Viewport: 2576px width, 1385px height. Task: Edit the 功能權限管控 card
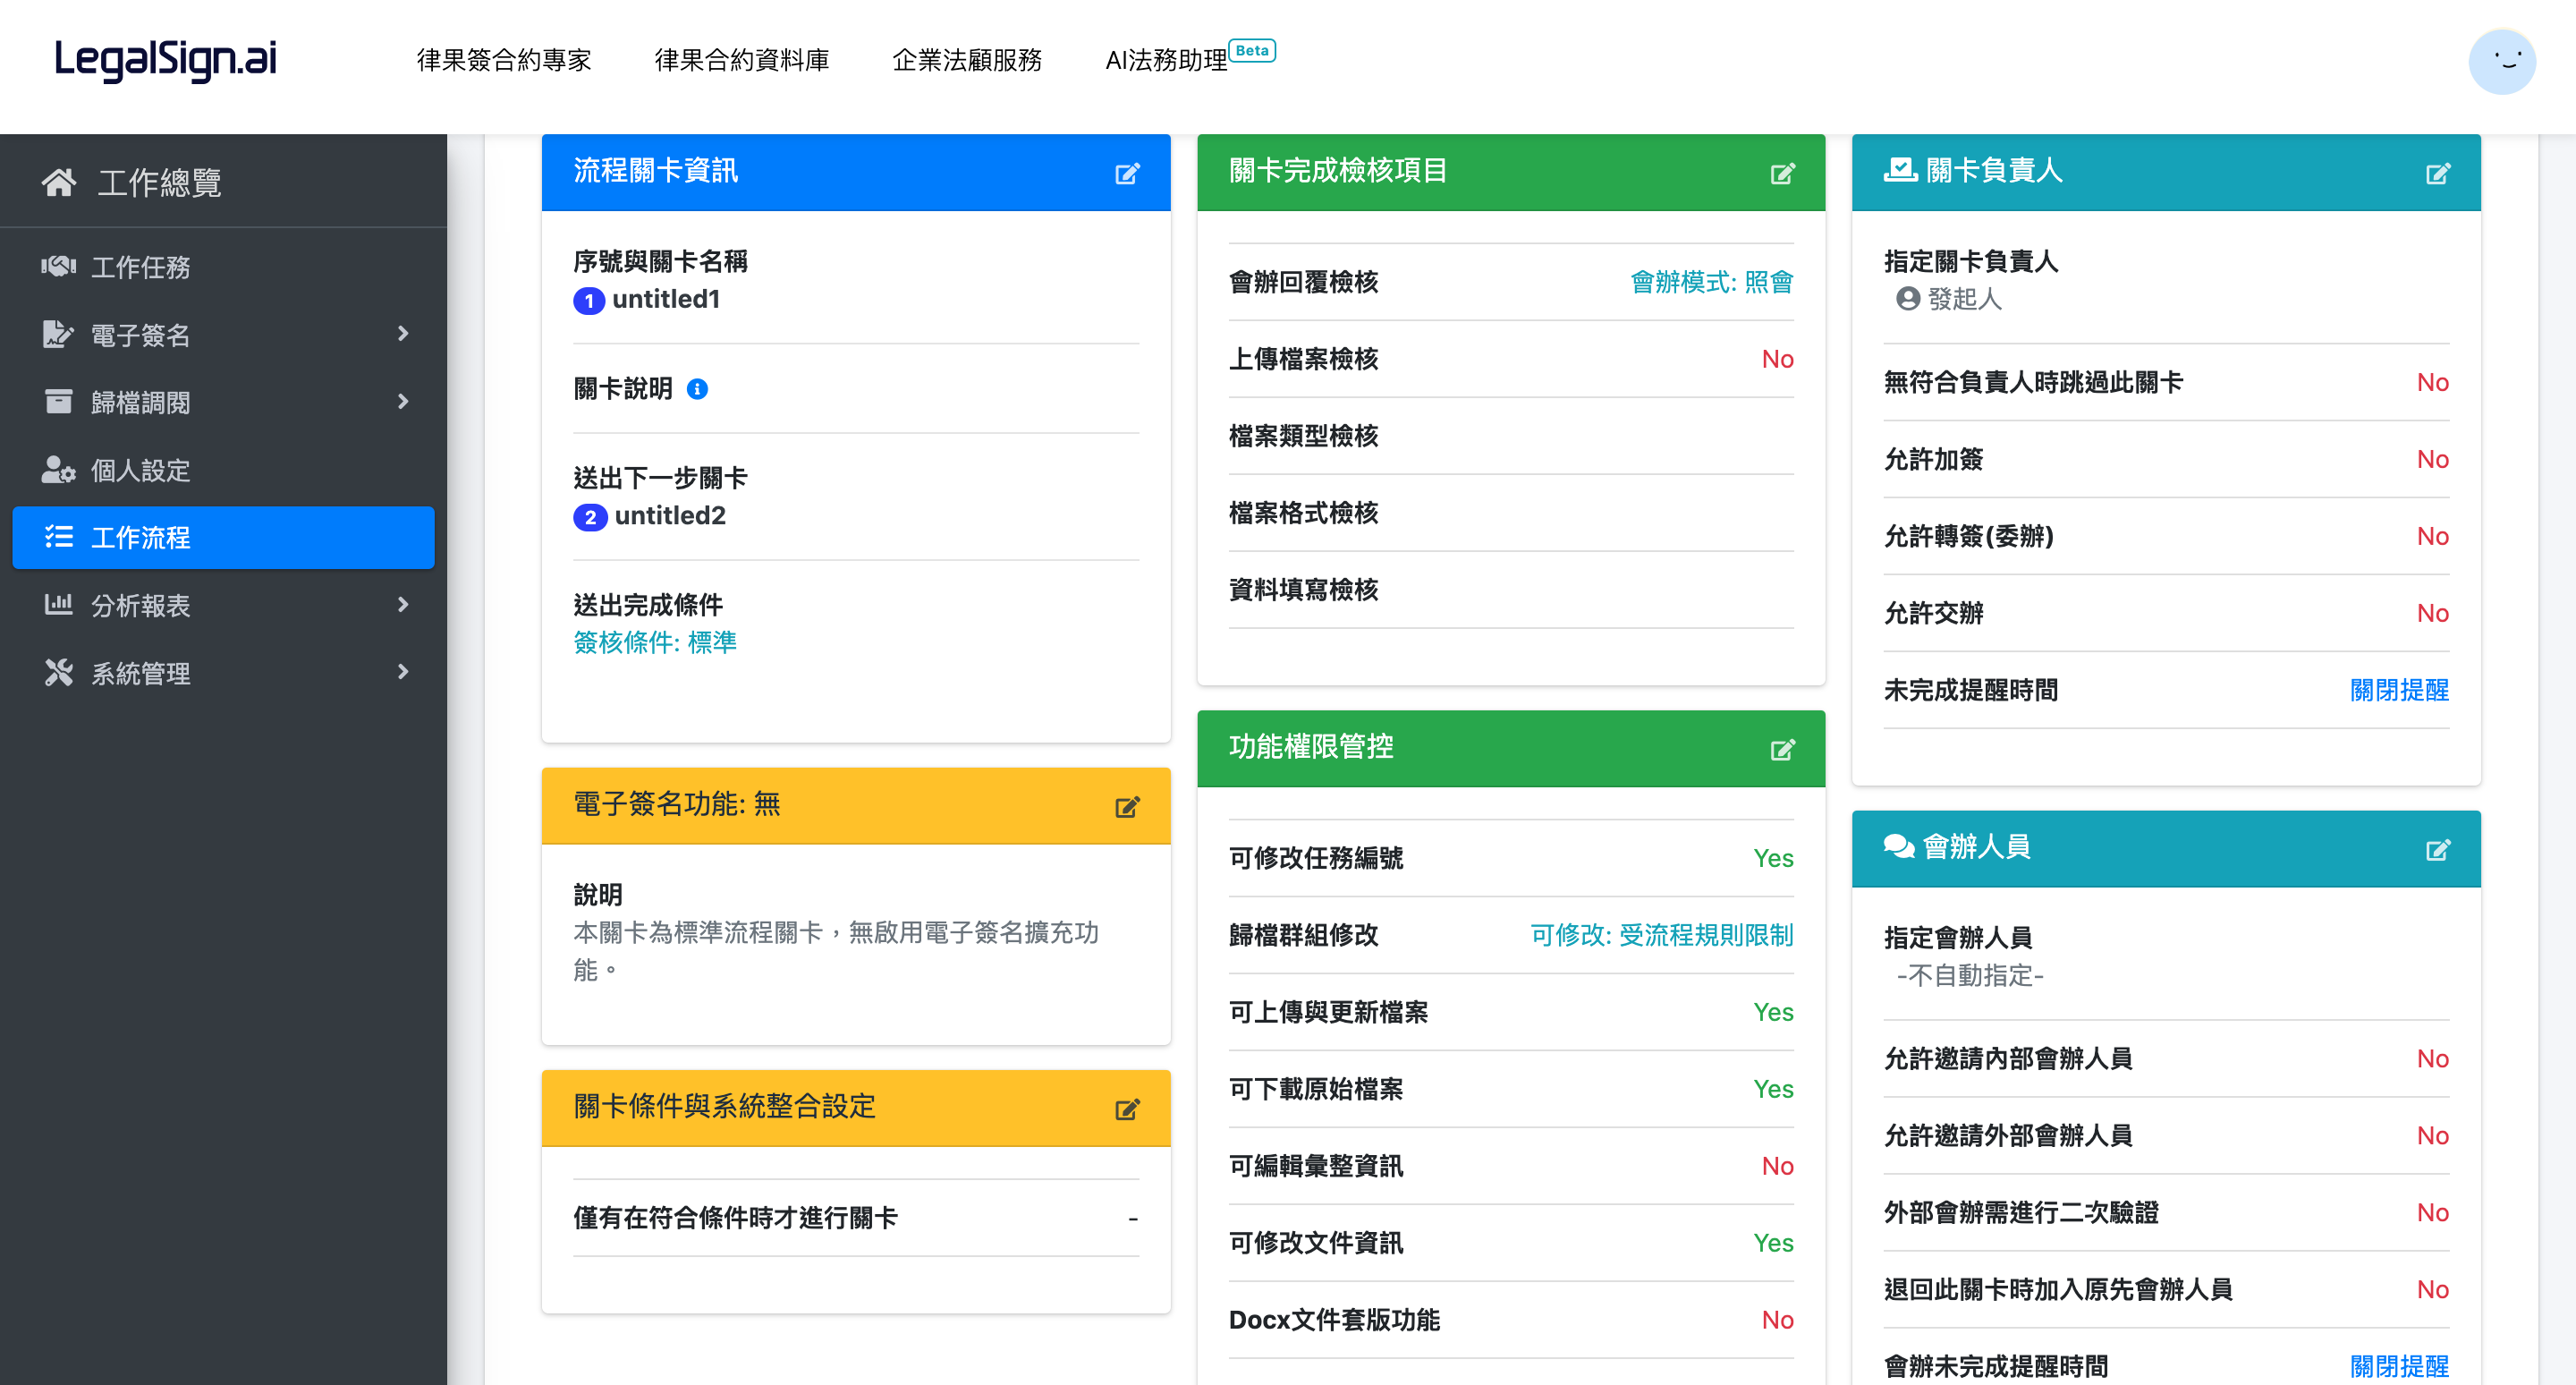click(1782, 749)
